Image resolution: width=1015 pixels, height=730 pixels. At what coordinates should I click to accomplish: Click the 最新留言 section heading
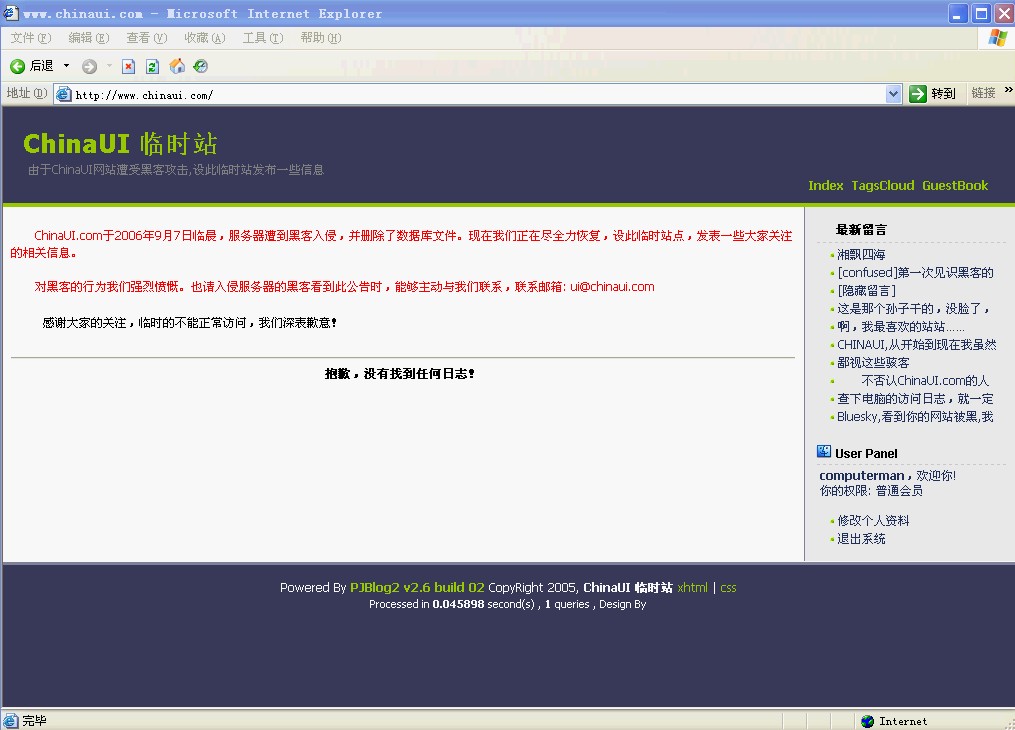tap(861, 230)
